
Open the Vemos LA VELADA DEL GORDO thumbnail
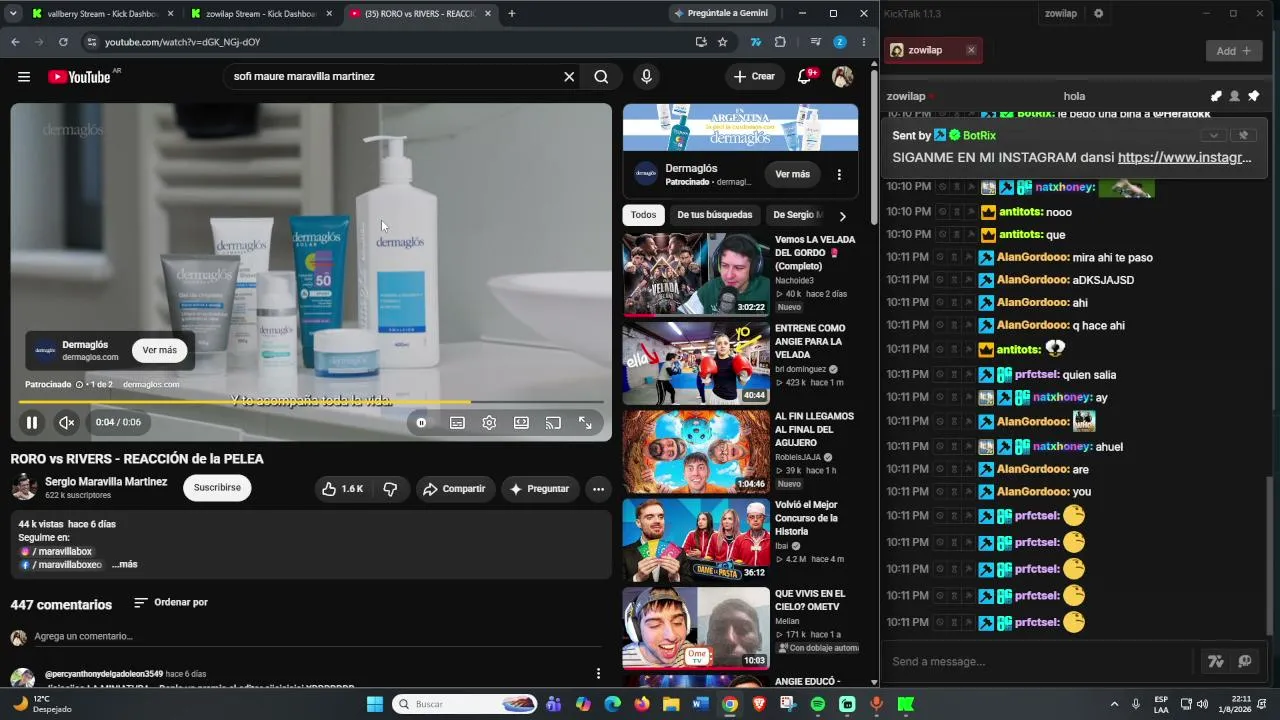(696, 275)
